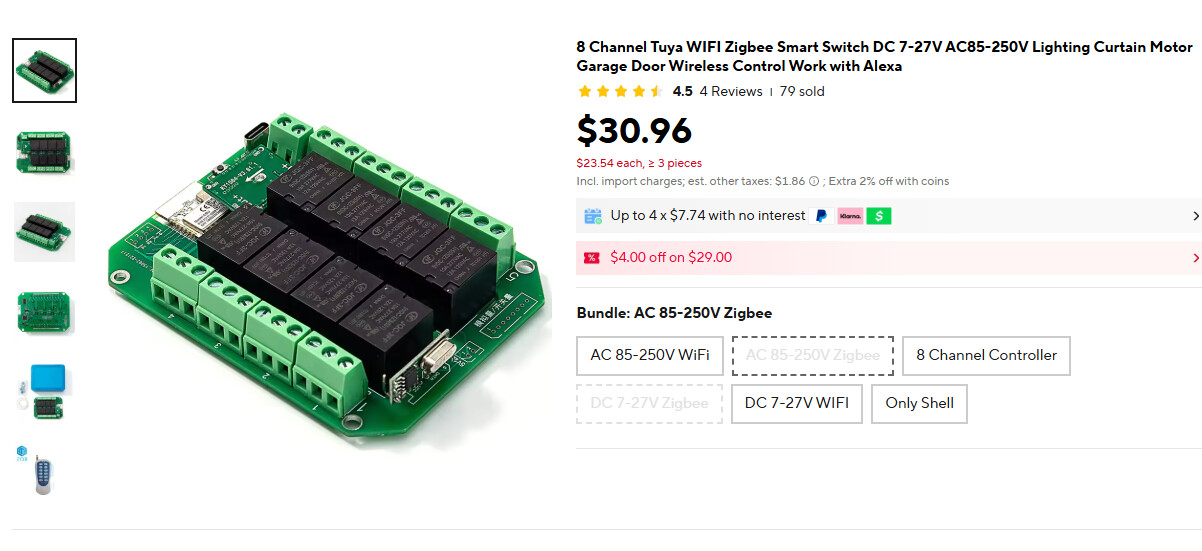
Task: Show the blue shell enclosure thumbnail
Action: [44, 391]
